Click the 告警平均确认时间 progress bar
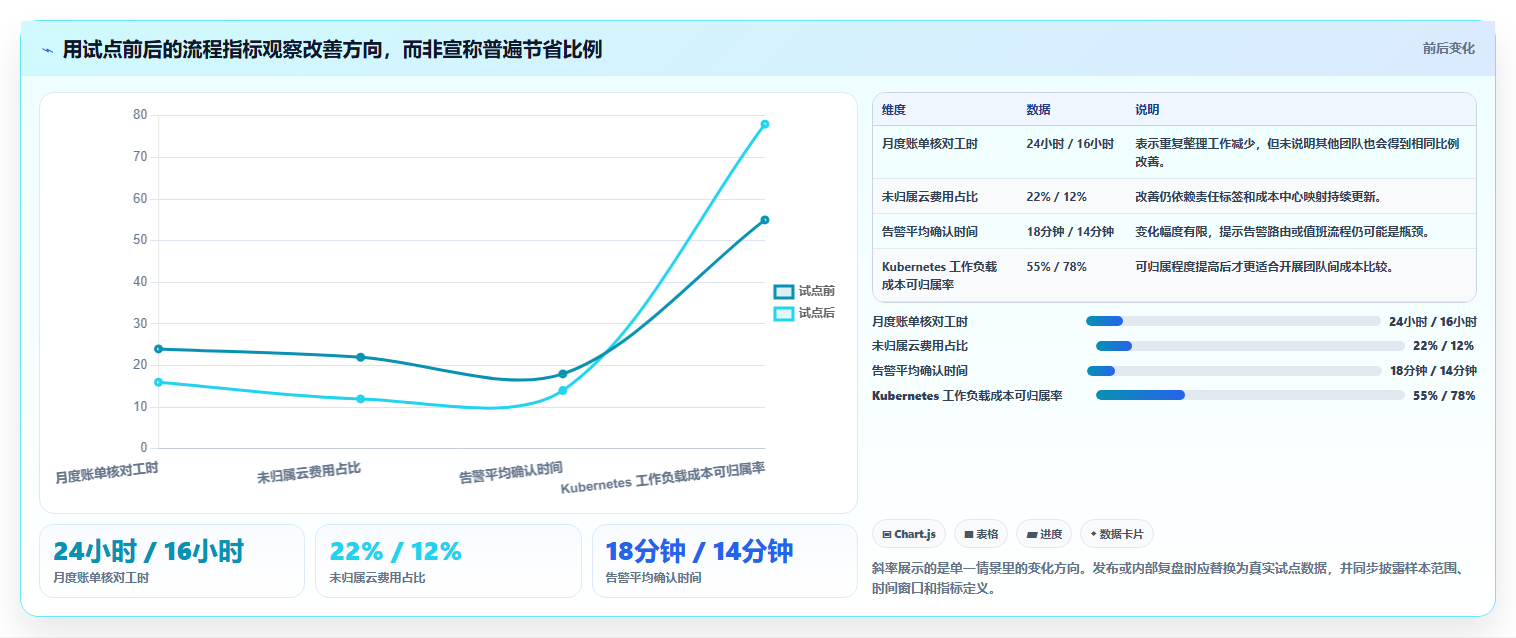Viewport: 1516px width, 638px height. (1234, 371)
